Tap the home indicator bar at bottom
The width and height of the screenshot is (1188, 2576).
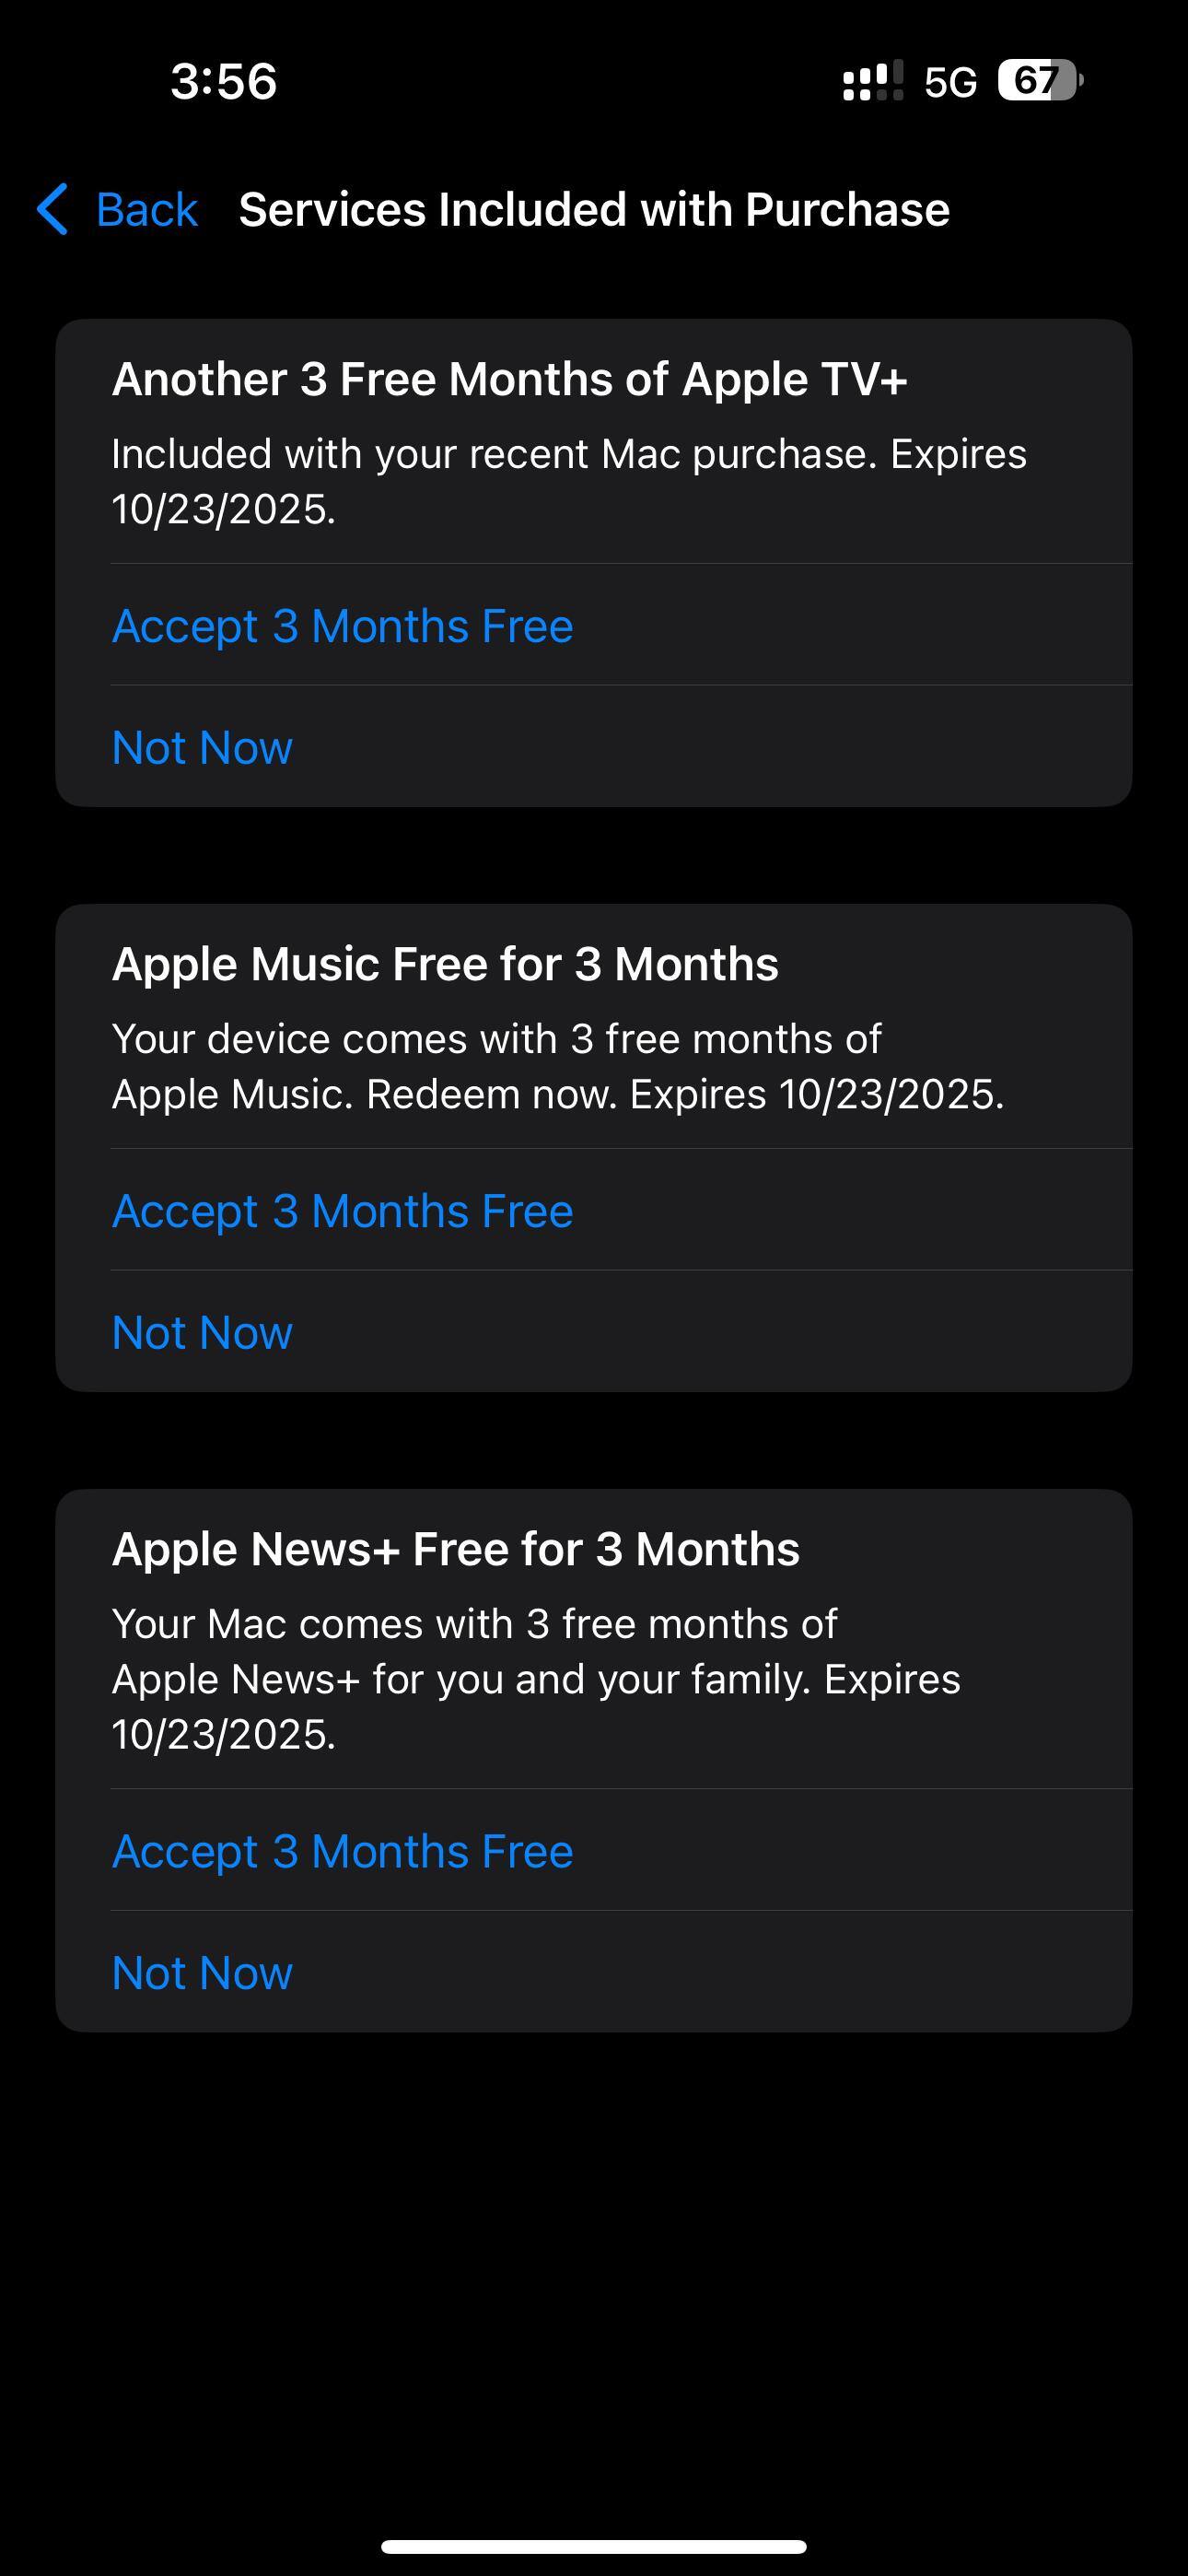coord(594,2546)
